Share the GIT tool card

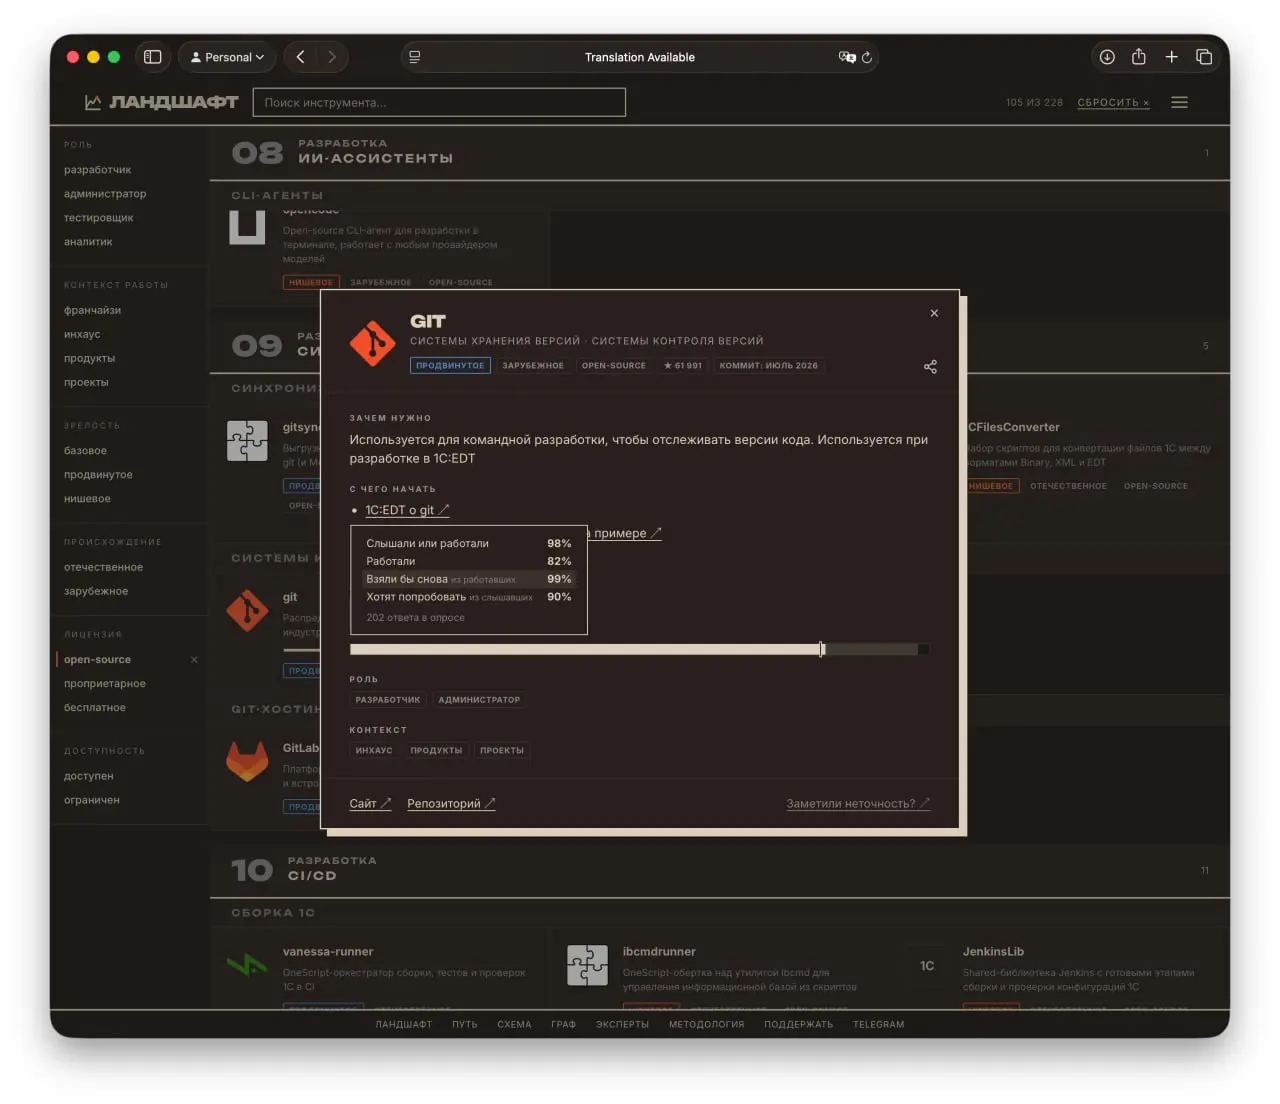tap(930, 367)
